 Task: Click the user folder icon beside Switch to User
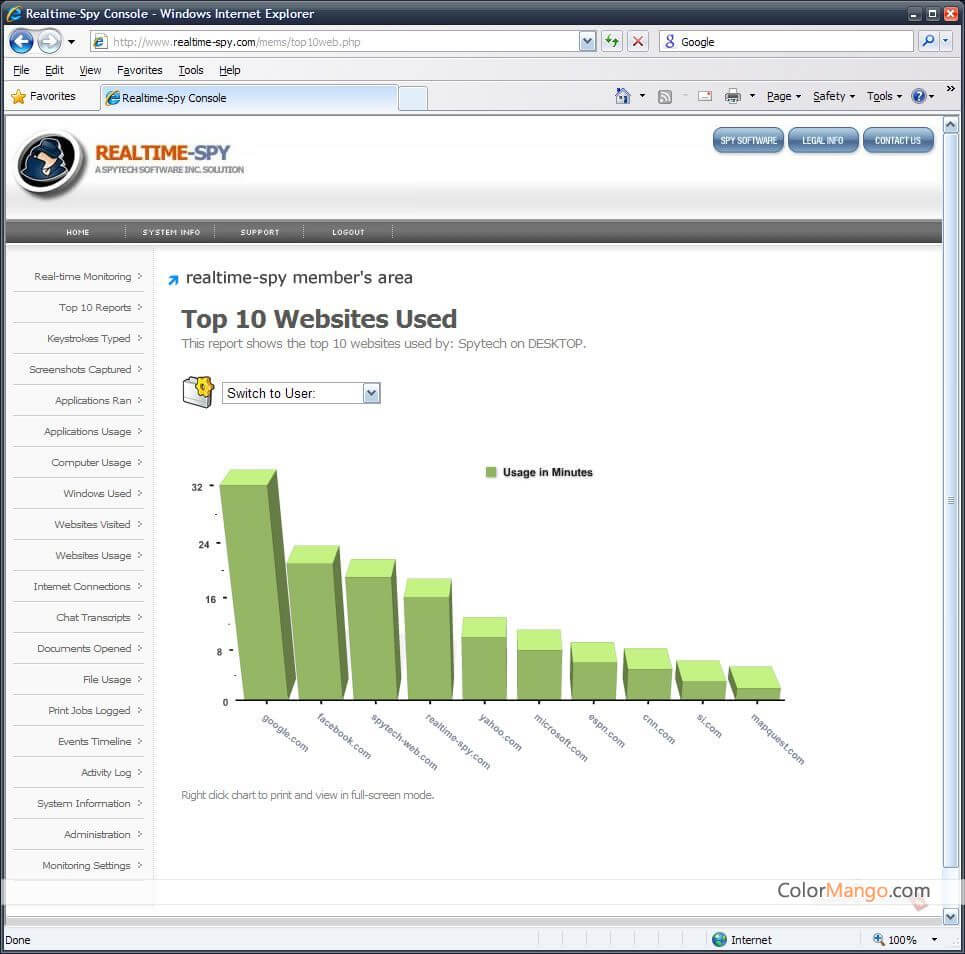click(198, 392)
